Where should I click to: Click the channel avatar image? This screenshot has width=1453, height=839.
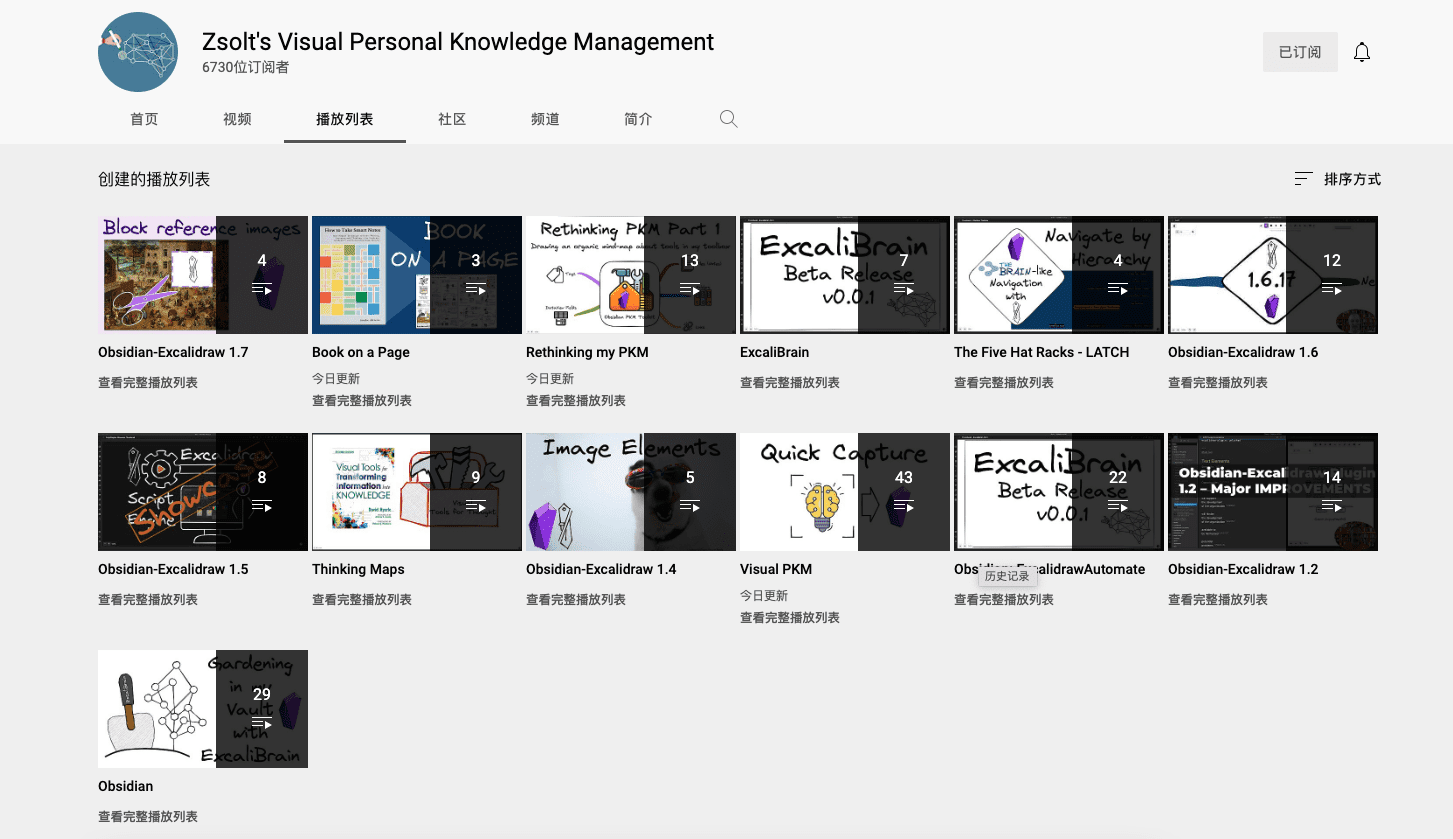pyautogui.click(x=138, y=52)
